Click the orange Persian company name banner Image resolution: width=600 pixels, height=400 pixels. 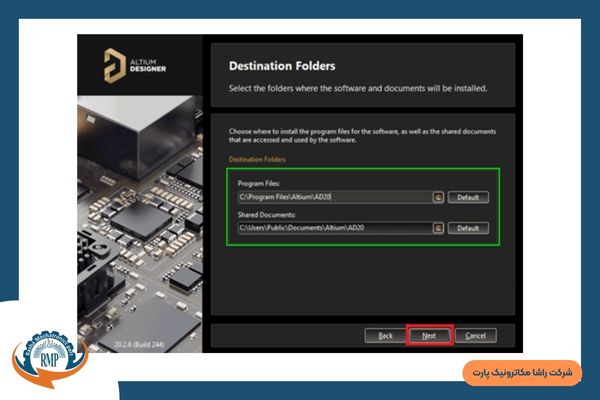pos(520,372)
